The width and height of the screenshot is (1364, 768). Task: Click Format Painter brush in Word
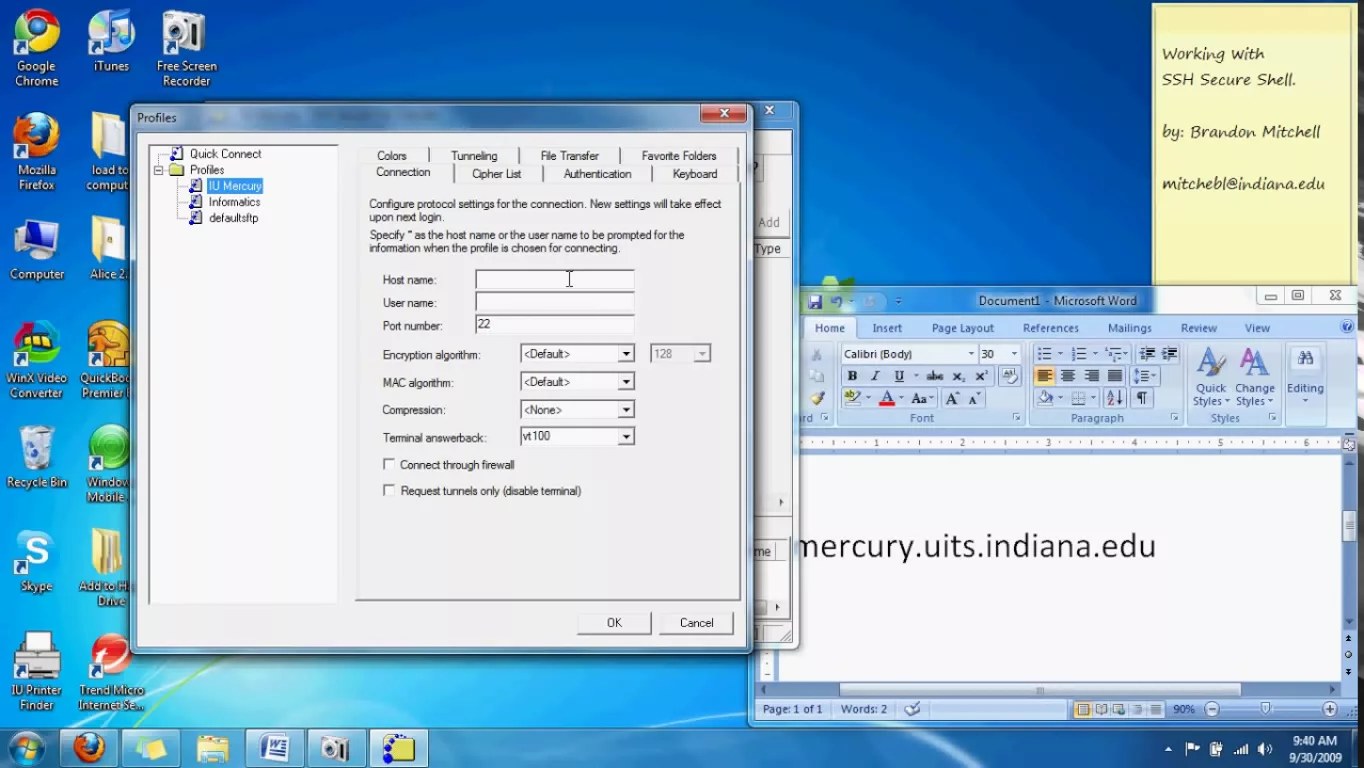pos(817,398)
